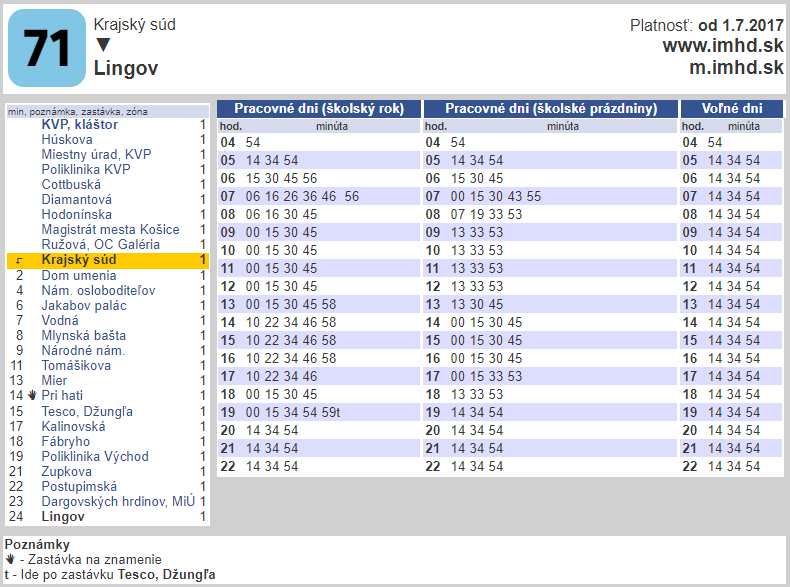This screenshot has height=587, width=790.
Task: Click the hand icon in Poznámky legend
Action: (x=10, y=560)
